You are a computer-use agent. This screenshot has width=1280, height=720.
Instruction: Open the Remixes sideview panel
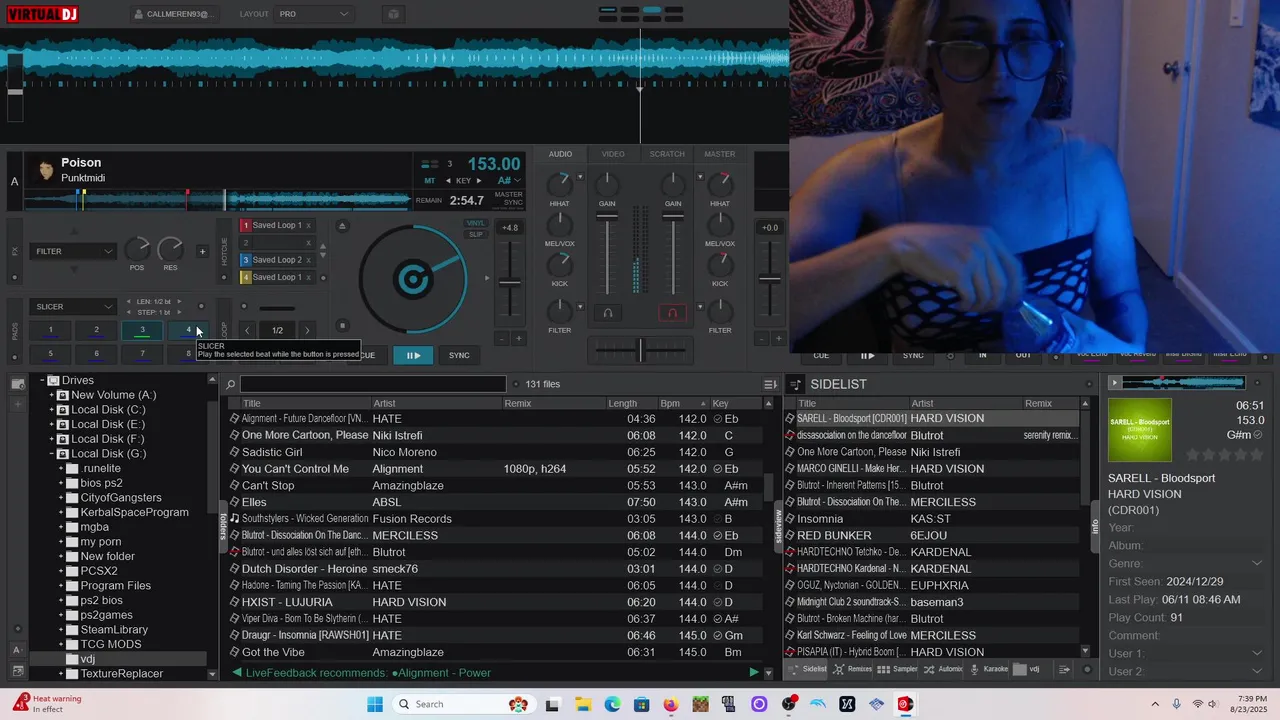pyautogui.click(x=852, y=669)
